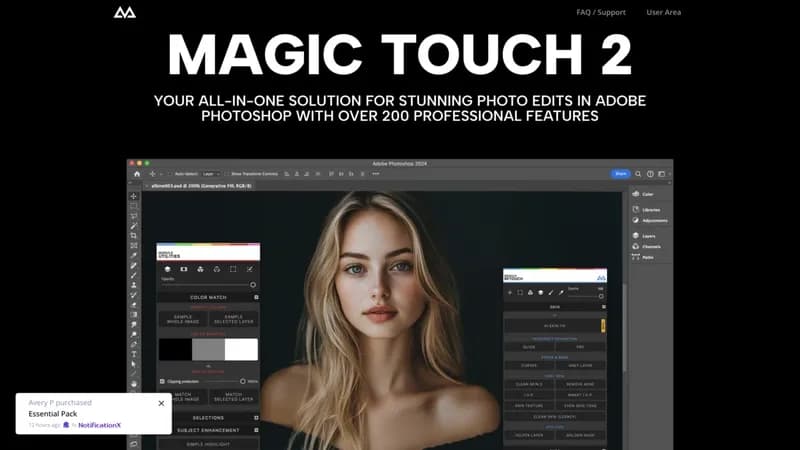Screen dimensions: 800x450
Task: Click the eyedropper icon in Retouch panel
Action: (x=561, y=292)
